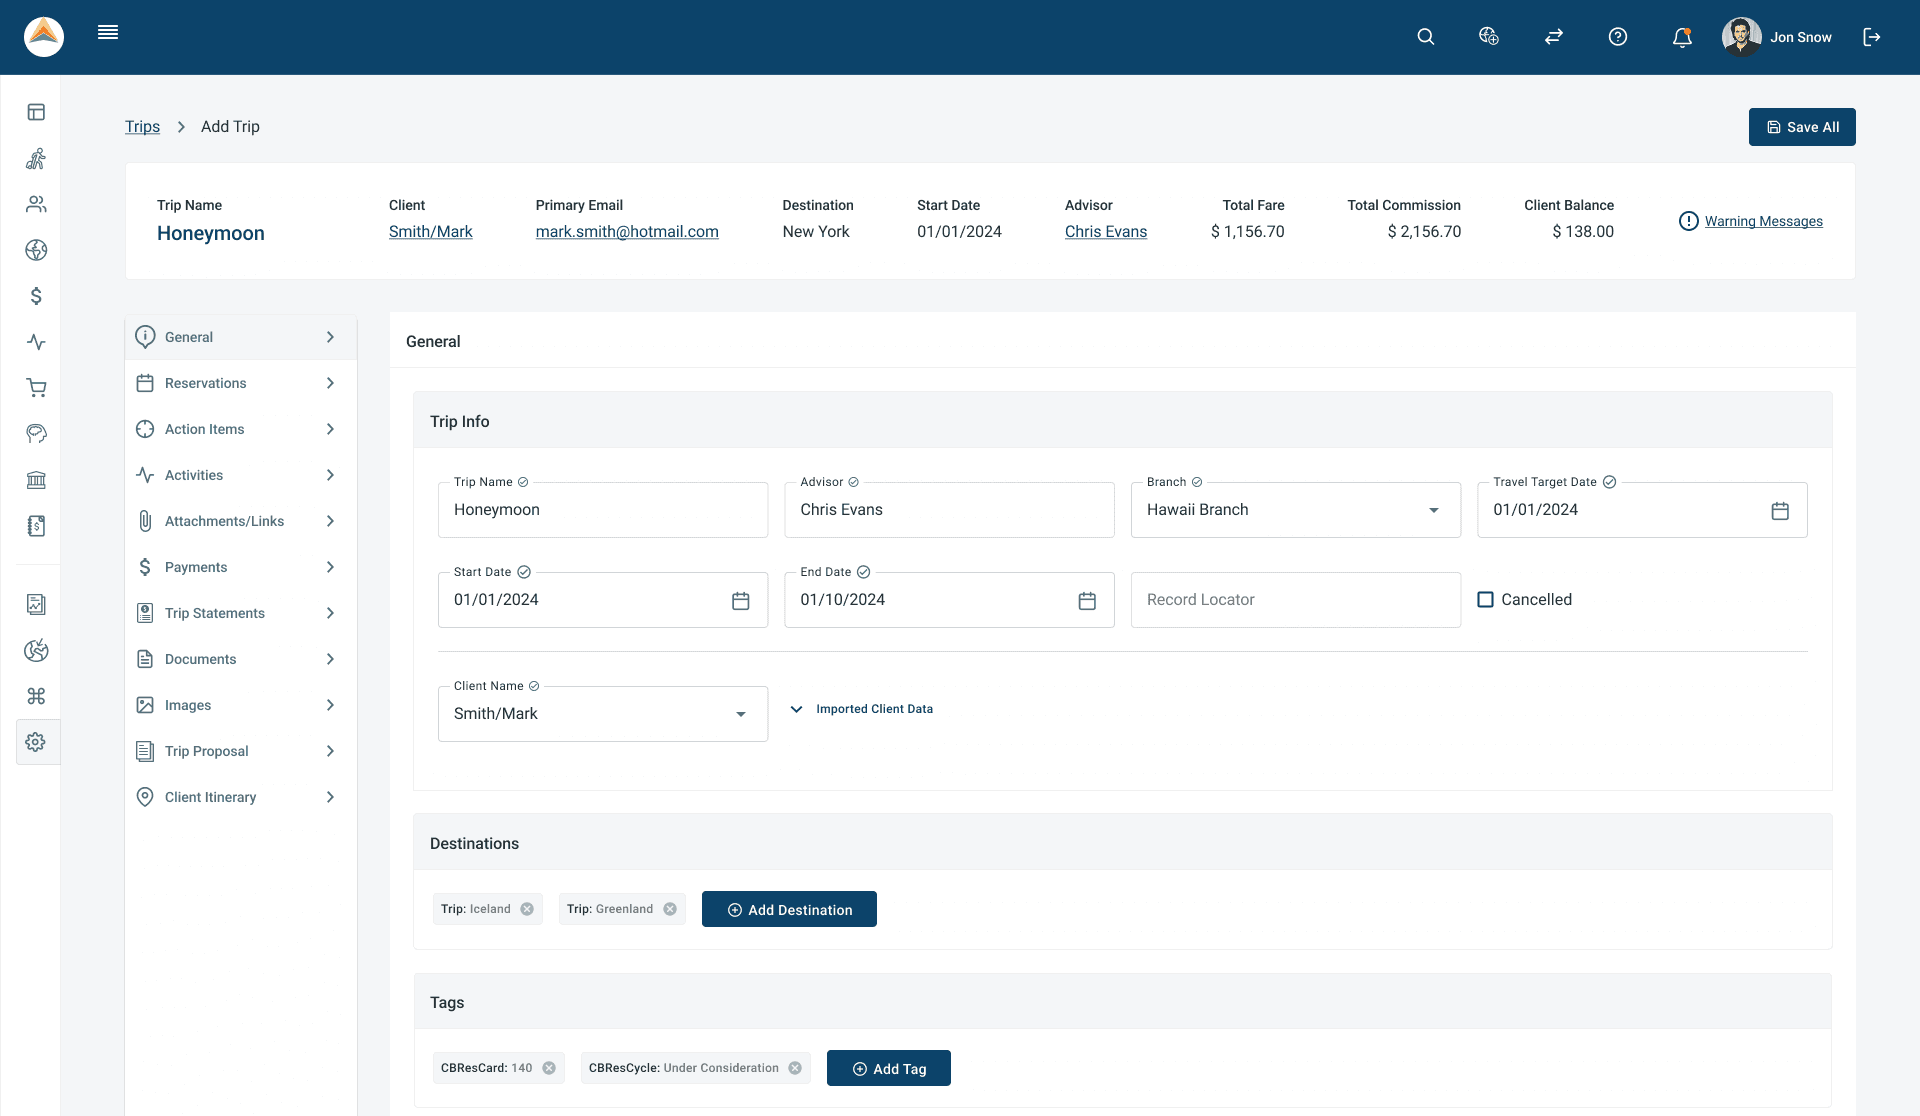Open the Warning Messages link

click(1763, 221)
